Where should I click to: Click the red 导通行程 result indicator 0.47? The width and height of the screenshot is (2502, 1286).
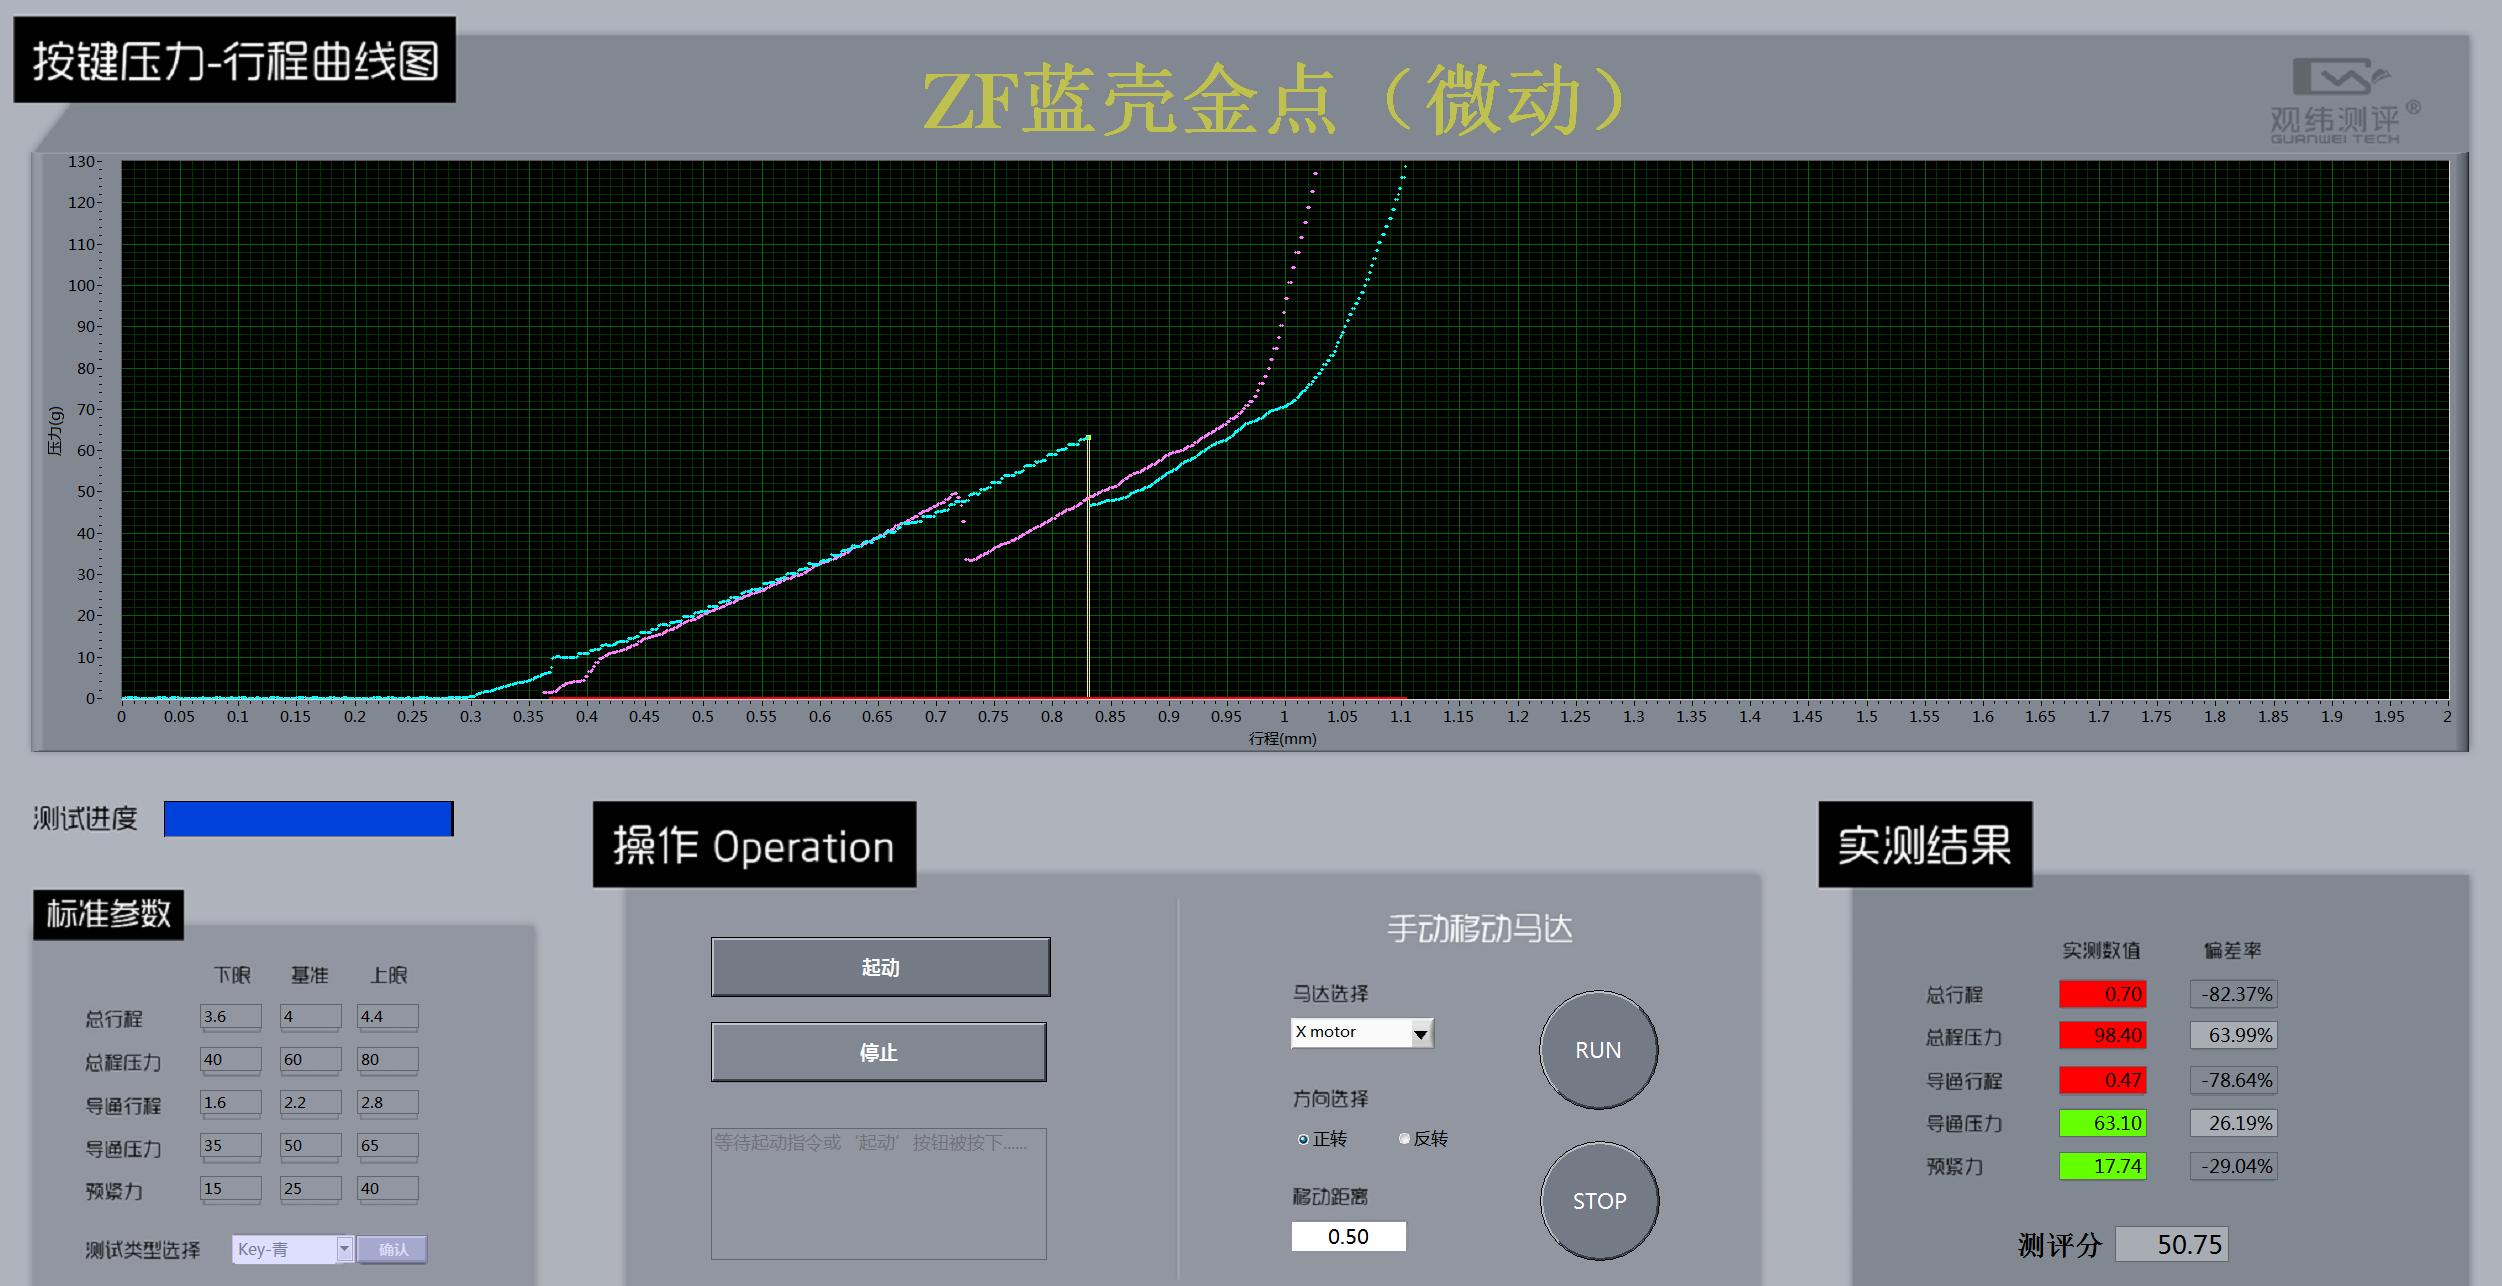point(2103,1080)
